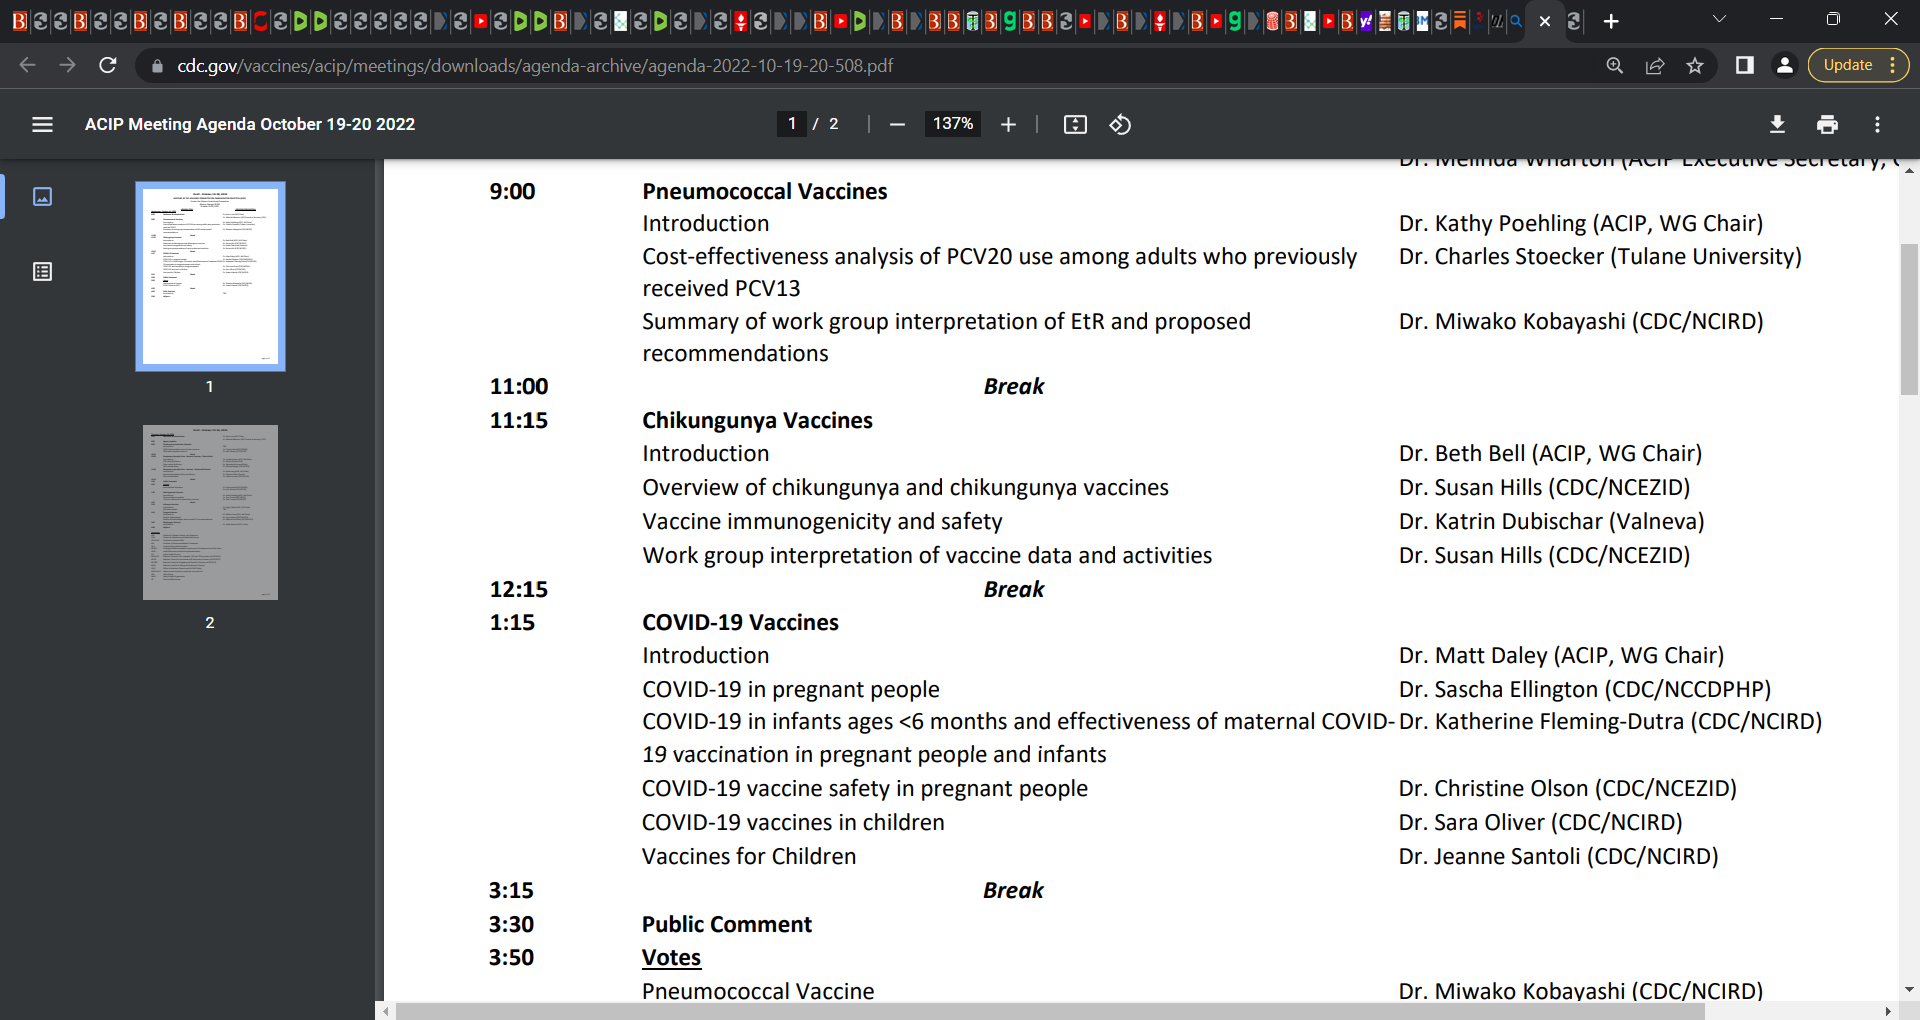This screenshot has width=1920, height=1020.
Task: Open the Chrome profile menu
Action: click(x=1784, y=65)
